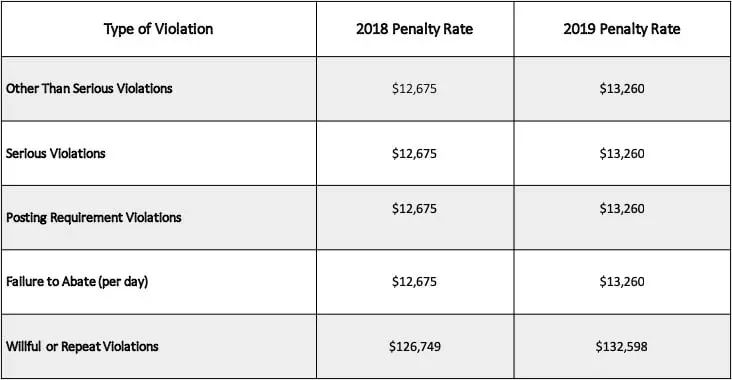Select 2018 rate for Failure to Abate

tap(415, 282)
